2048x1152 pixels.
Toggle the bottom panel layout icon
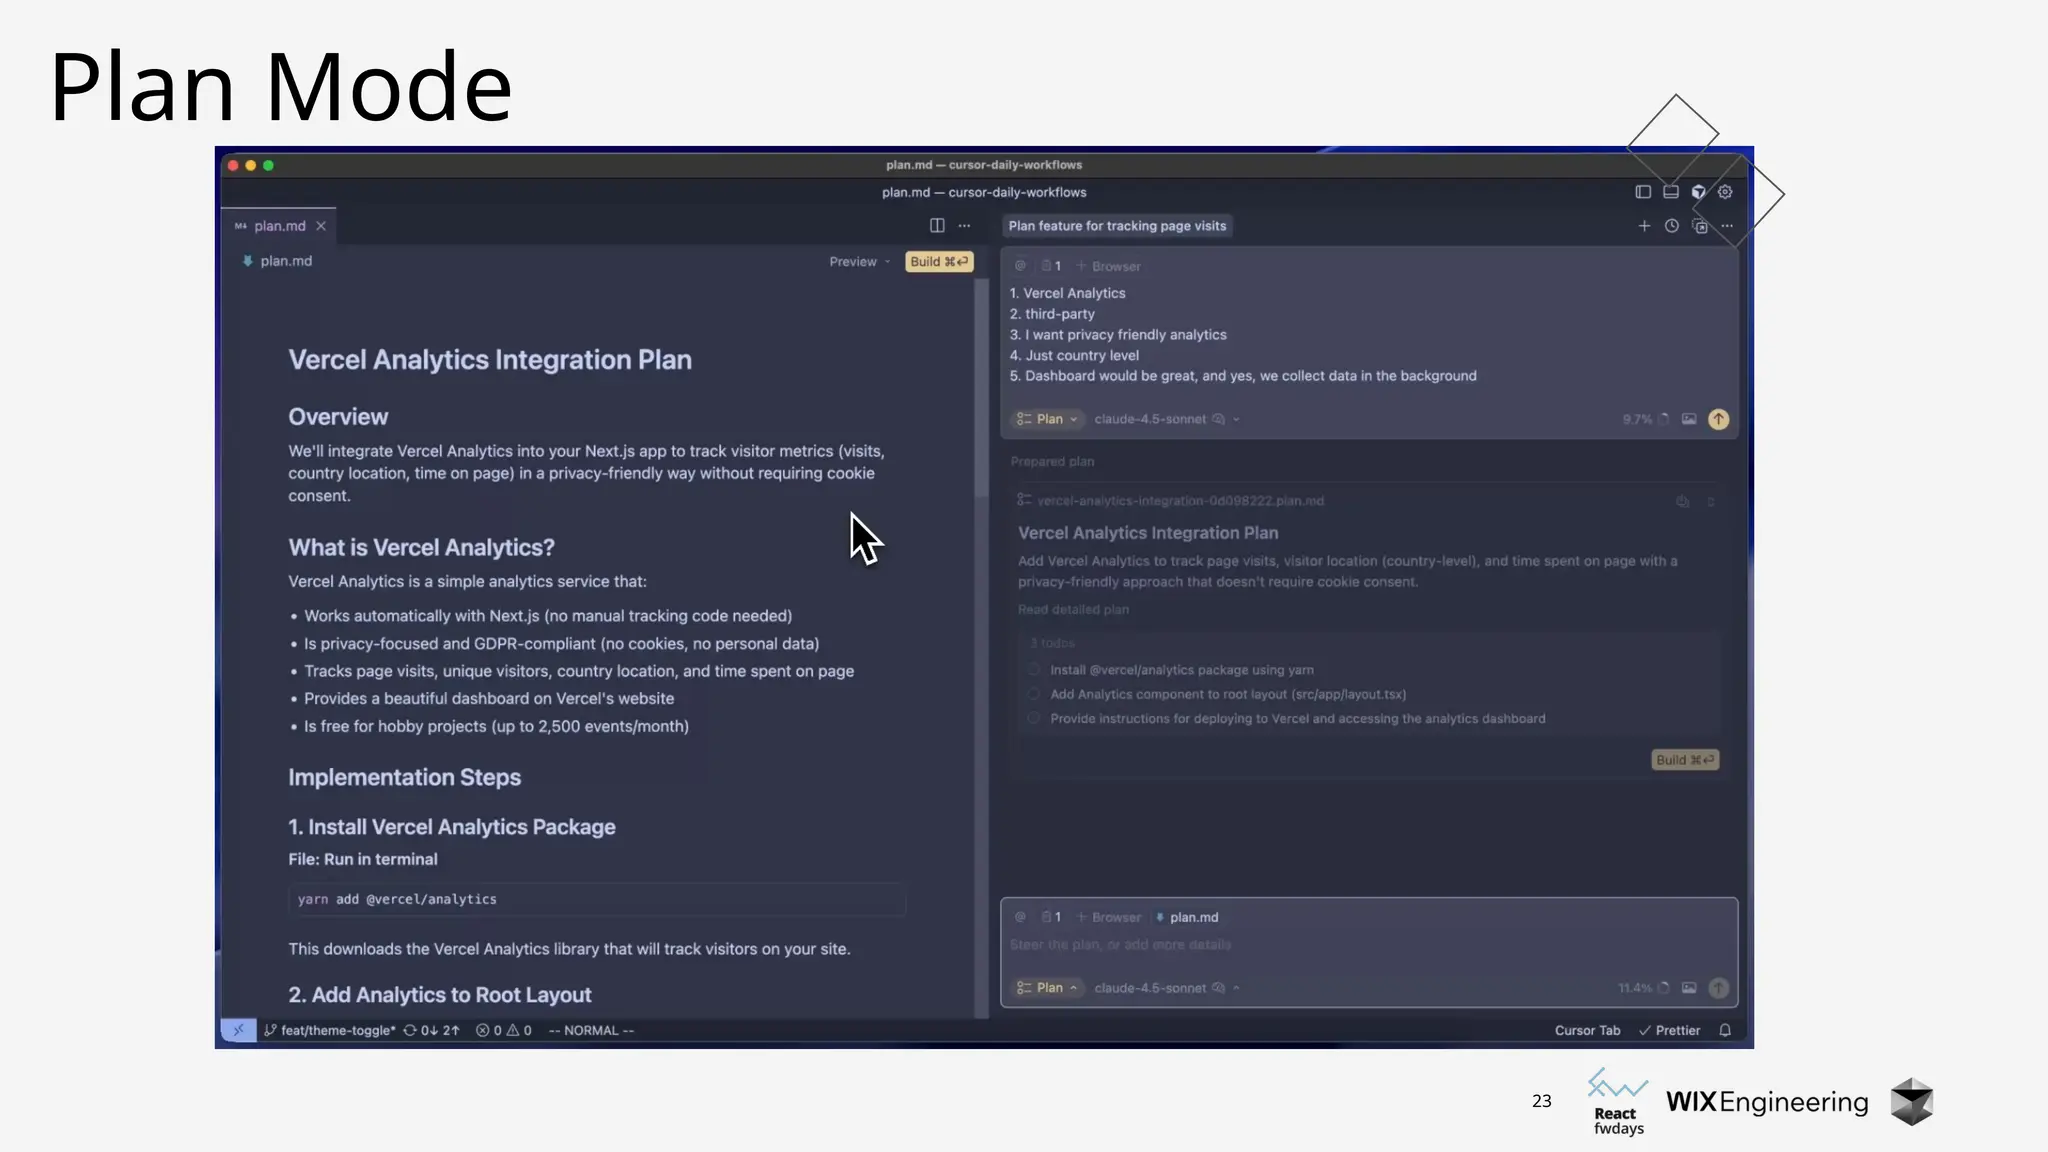(x=1671, y=192)
